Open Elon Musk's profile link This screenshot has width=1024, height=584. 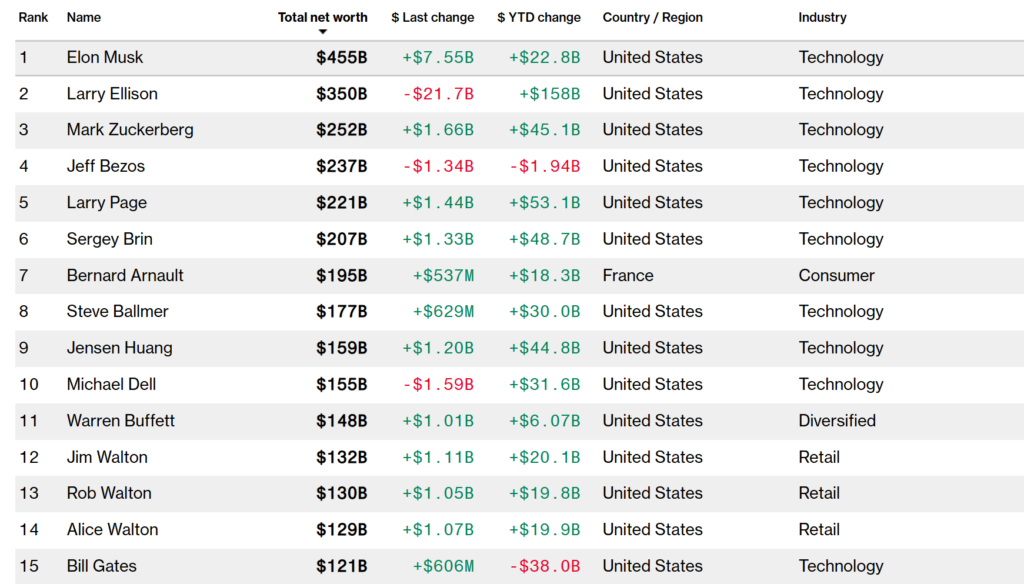[105, 57]
